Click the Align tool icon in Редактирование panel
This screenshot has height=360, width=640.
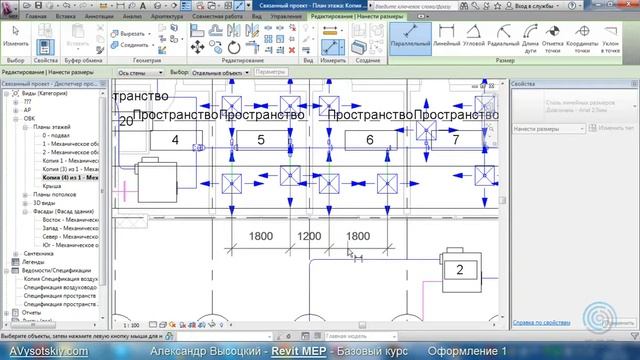pyautogui.click(x=197, y=31)
